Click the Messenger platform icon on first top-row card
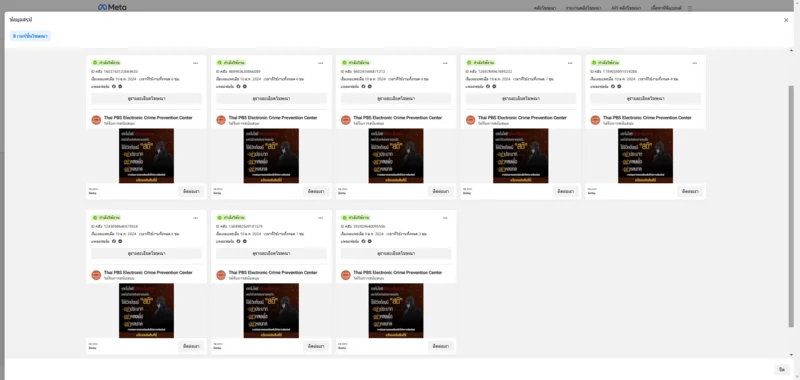The image size is (800, 380). coord(120,86)
